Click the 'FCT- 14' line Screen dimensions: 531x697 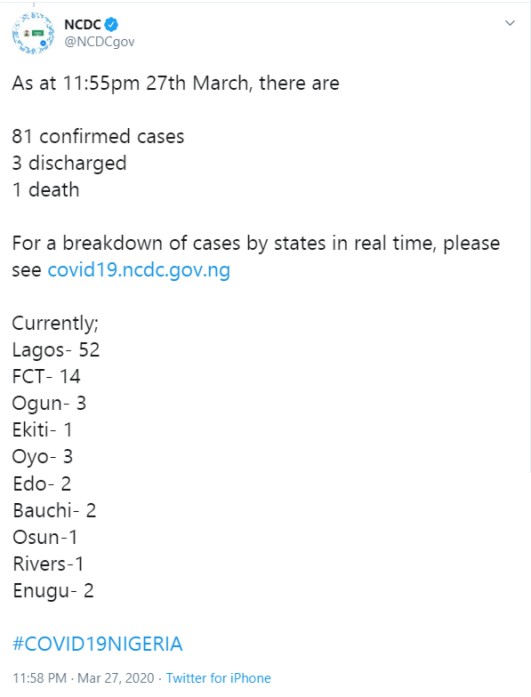[x=46, y=377]
